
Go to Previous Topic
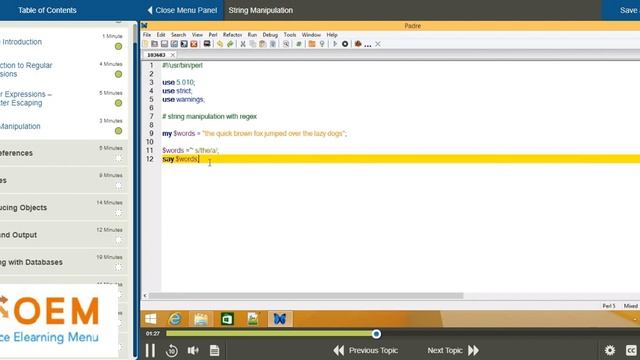click(365, 350)
